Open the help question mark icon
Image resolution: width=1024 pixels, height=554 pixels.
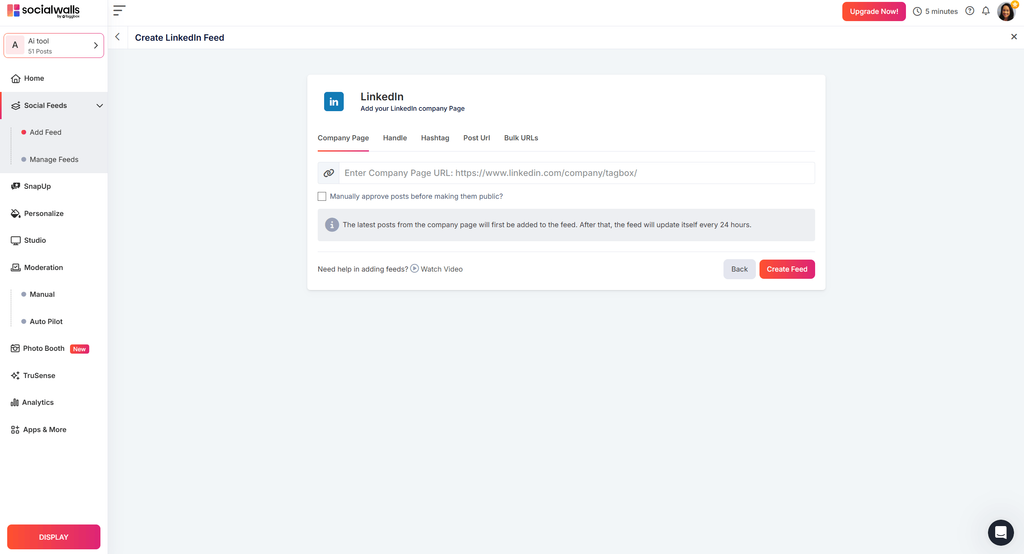point(970,11)
